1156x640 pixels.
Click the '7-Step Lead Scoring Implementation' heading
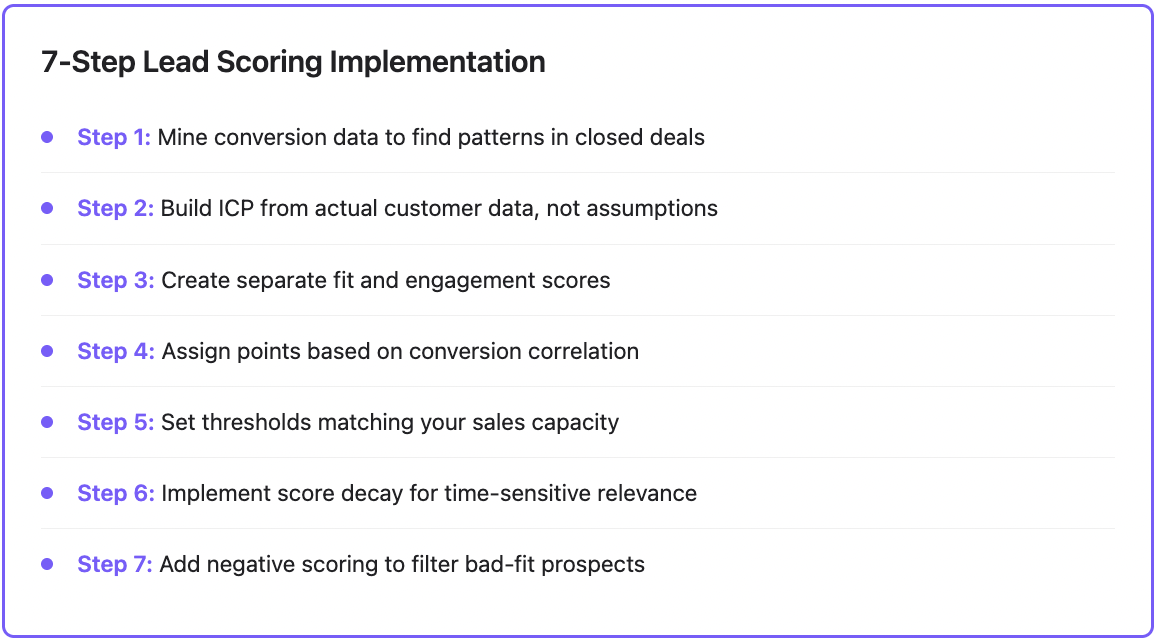tap(293, 62)
